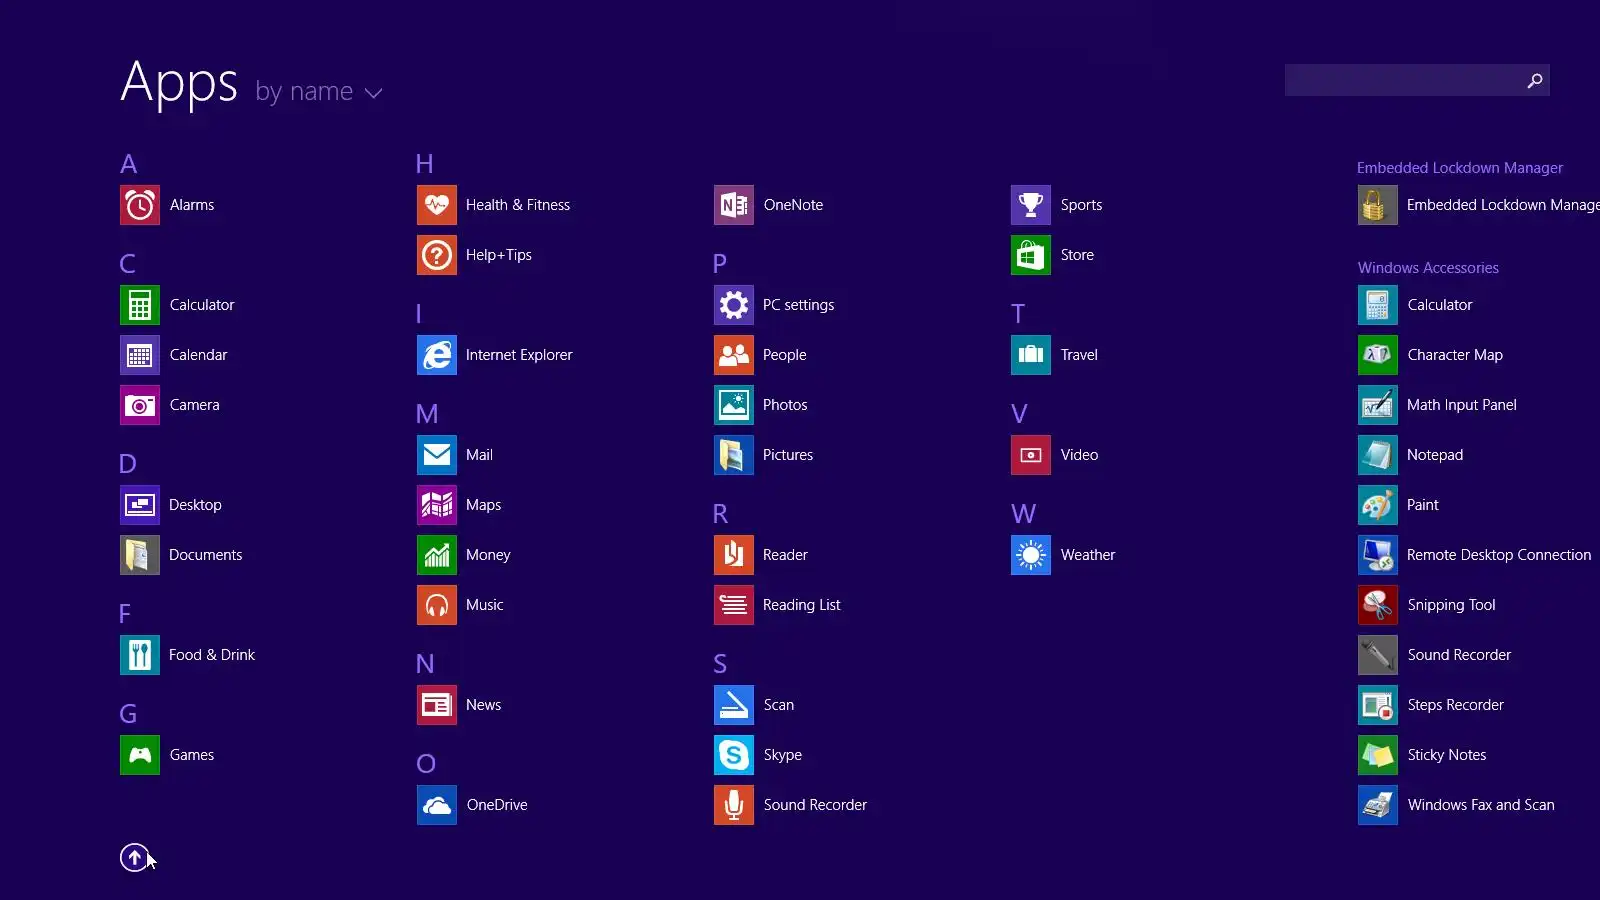
Task: Launch the Games app icon
Action: [x=140, y=755]
